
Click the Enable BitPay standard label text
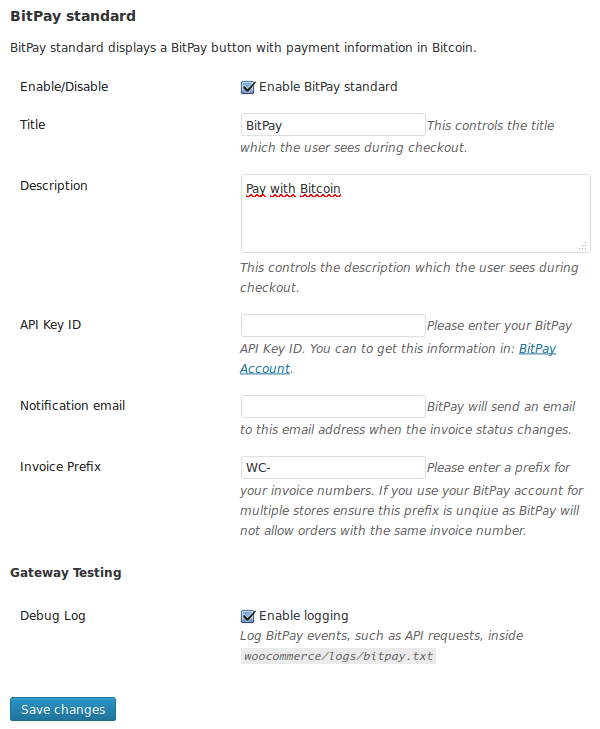(x=328, y=87)
